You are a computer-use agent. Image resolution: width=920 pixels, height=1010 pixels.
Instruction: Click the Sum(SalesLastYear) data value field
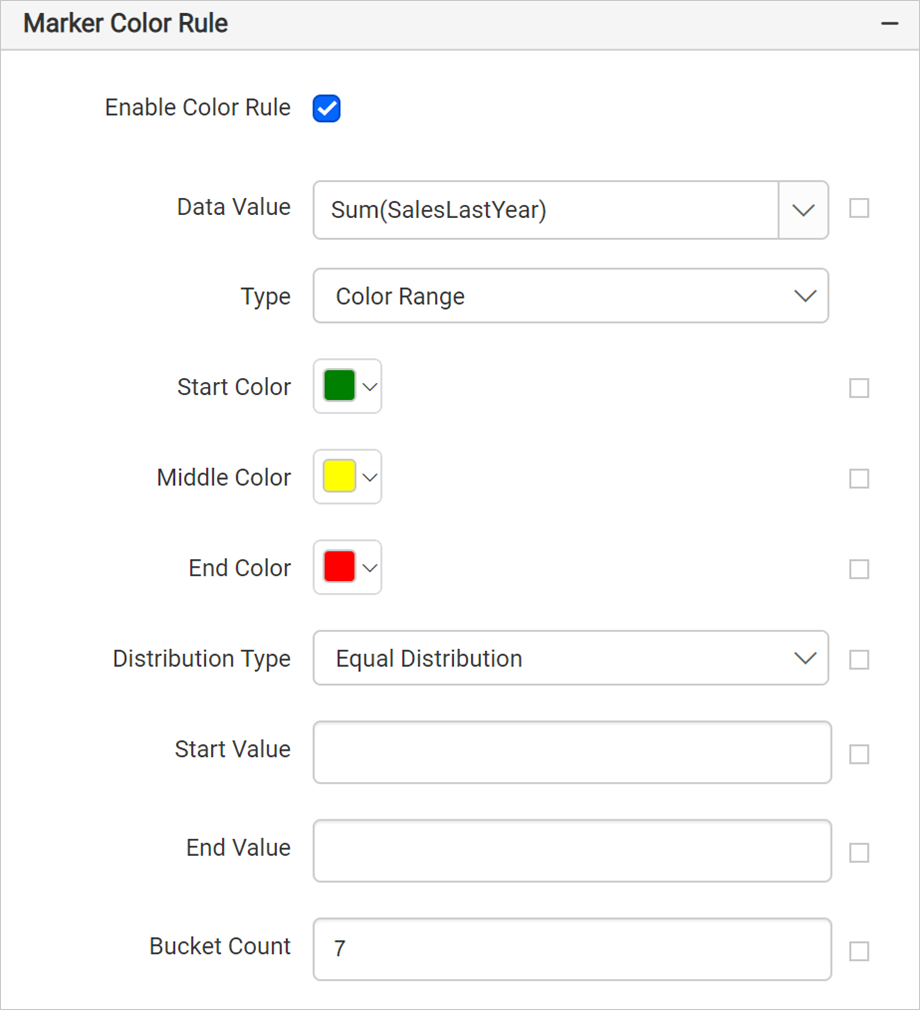[x=545, y=210]
